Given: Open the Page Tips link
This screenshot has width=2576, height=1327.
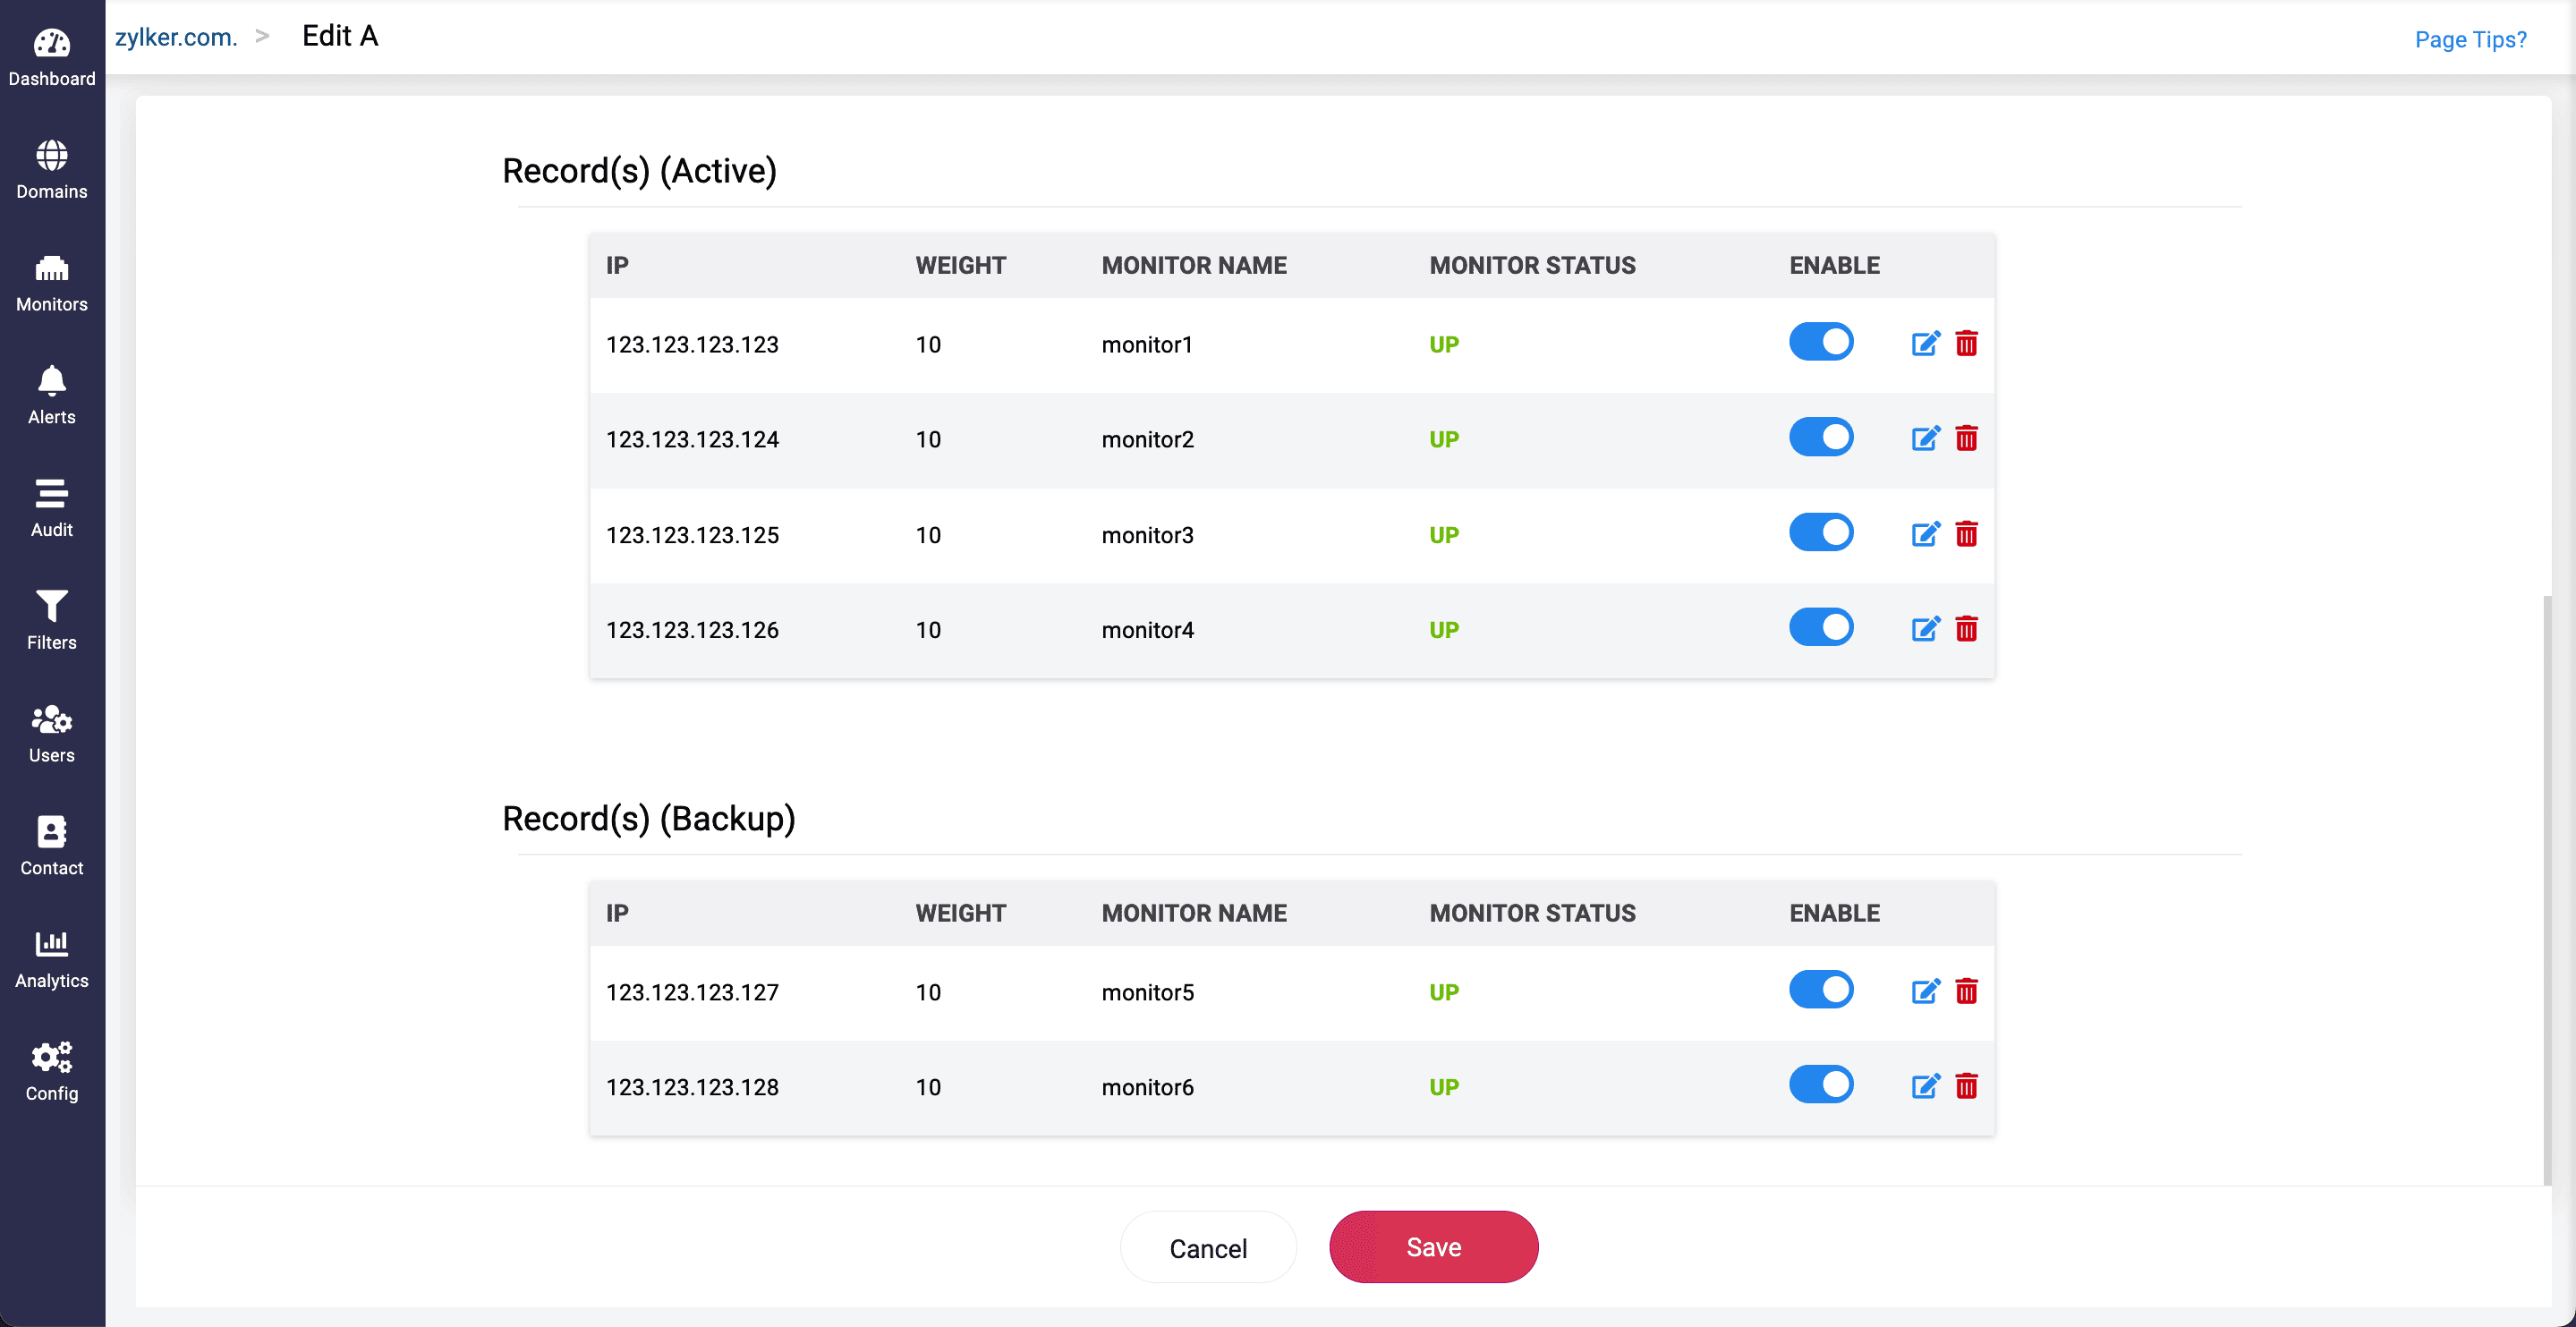Looking at the screenshot, I should tap(2470, 39).
